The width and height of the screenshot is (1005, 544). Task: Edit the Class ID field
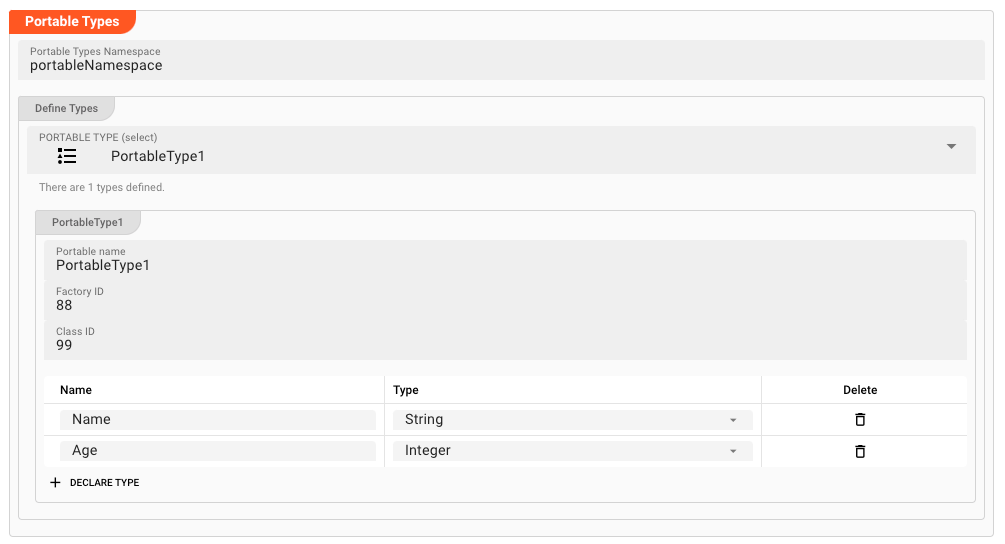(500, 345)
